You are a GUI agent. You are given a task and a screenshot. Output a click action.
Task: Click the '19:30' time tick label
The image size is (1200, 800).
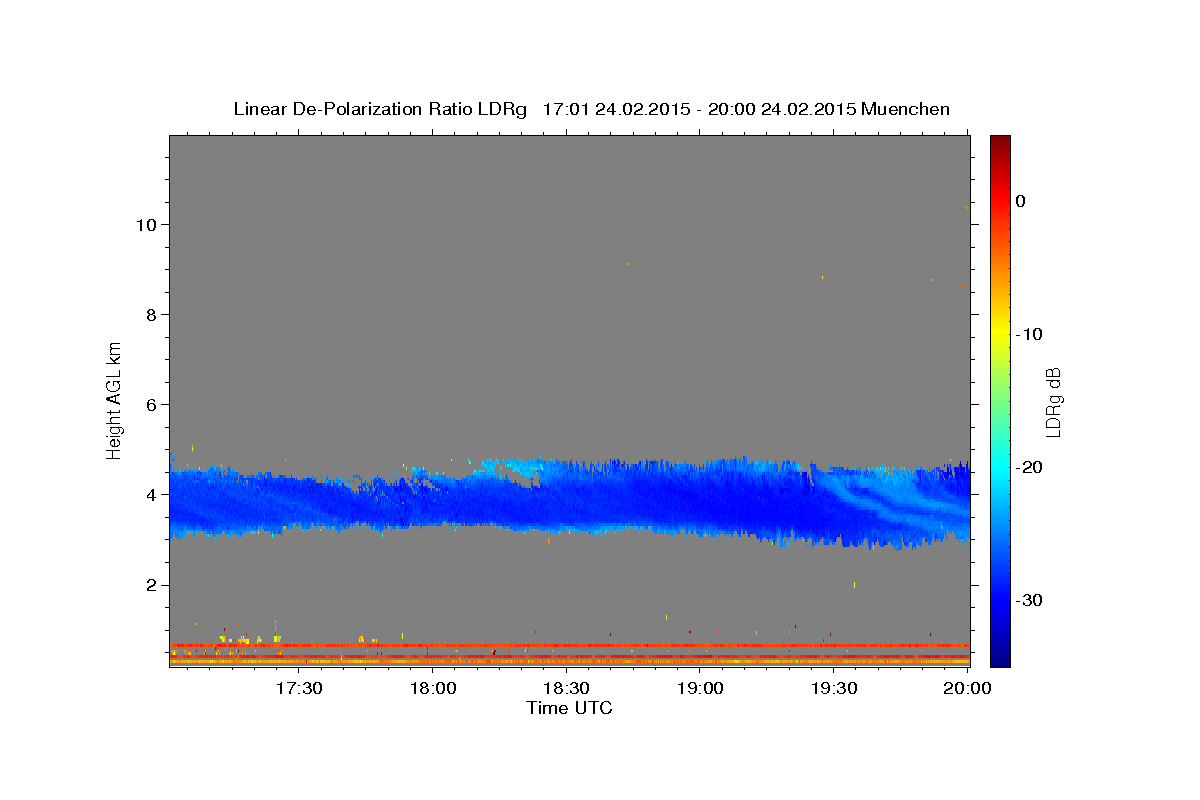pos(833,689)
